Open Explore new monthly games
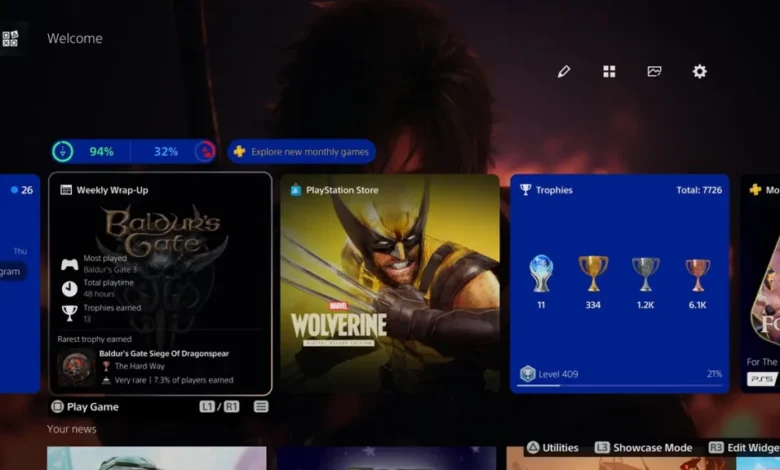This screenshot has width=780, height=470. tap(301, 152)
